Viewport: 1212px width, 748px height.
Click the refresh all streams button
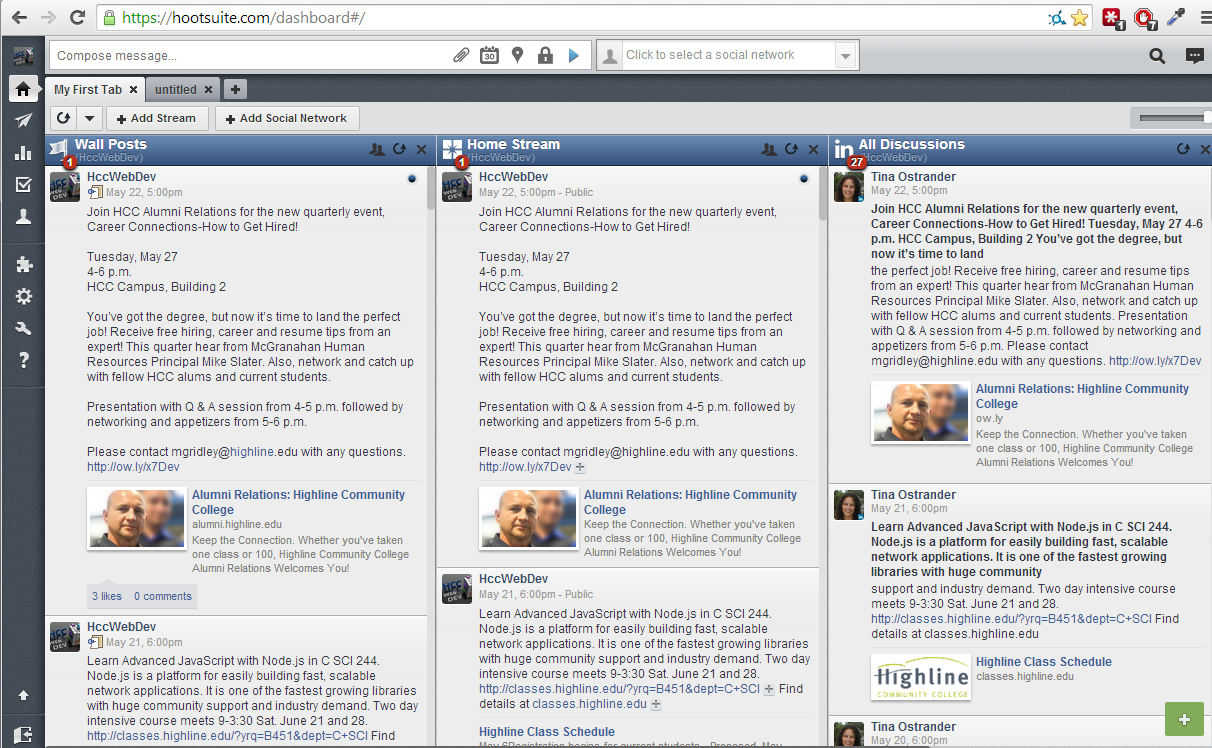coord(63,118)
